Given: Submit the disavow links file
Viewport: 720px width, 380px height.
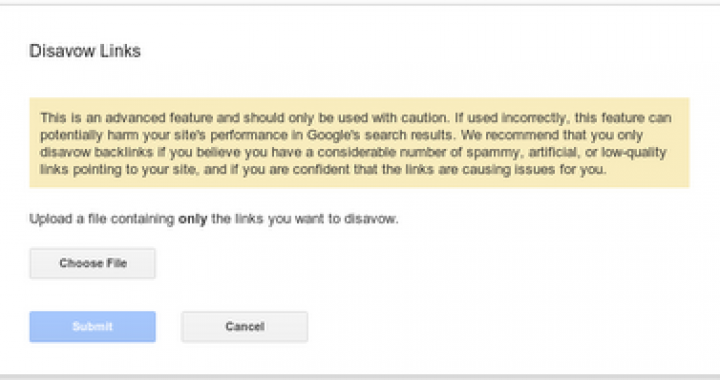Looking at the screenshot, I should pos(92,326).
